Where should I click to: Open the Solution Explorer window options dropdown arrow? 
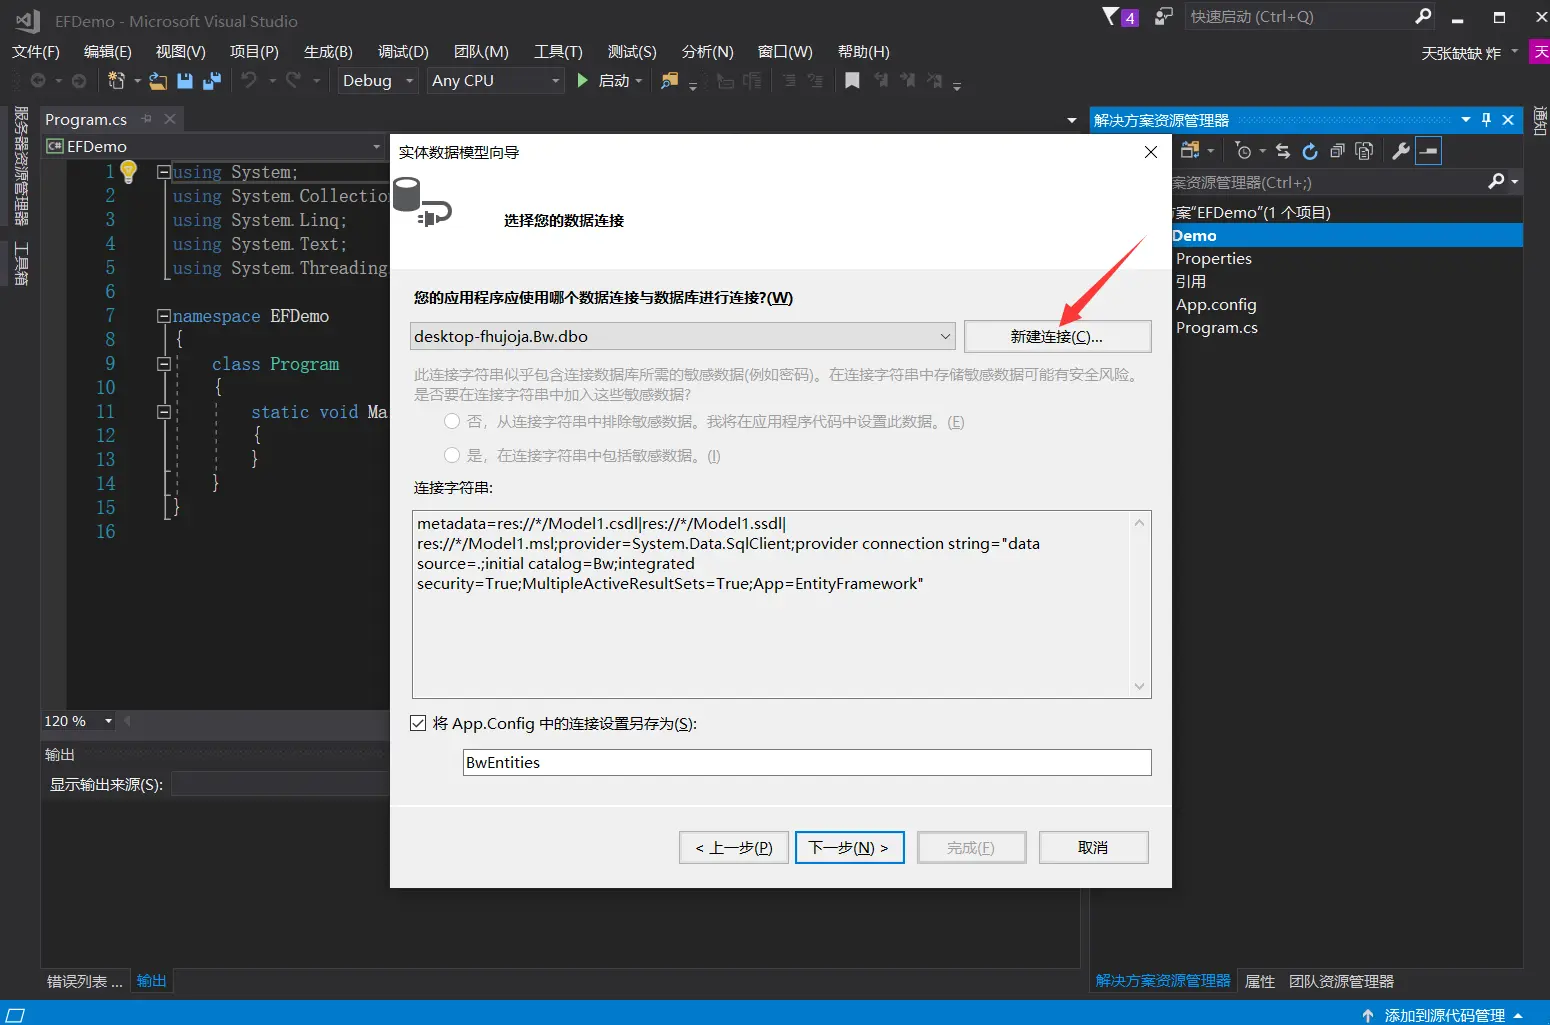(1466, 120)
